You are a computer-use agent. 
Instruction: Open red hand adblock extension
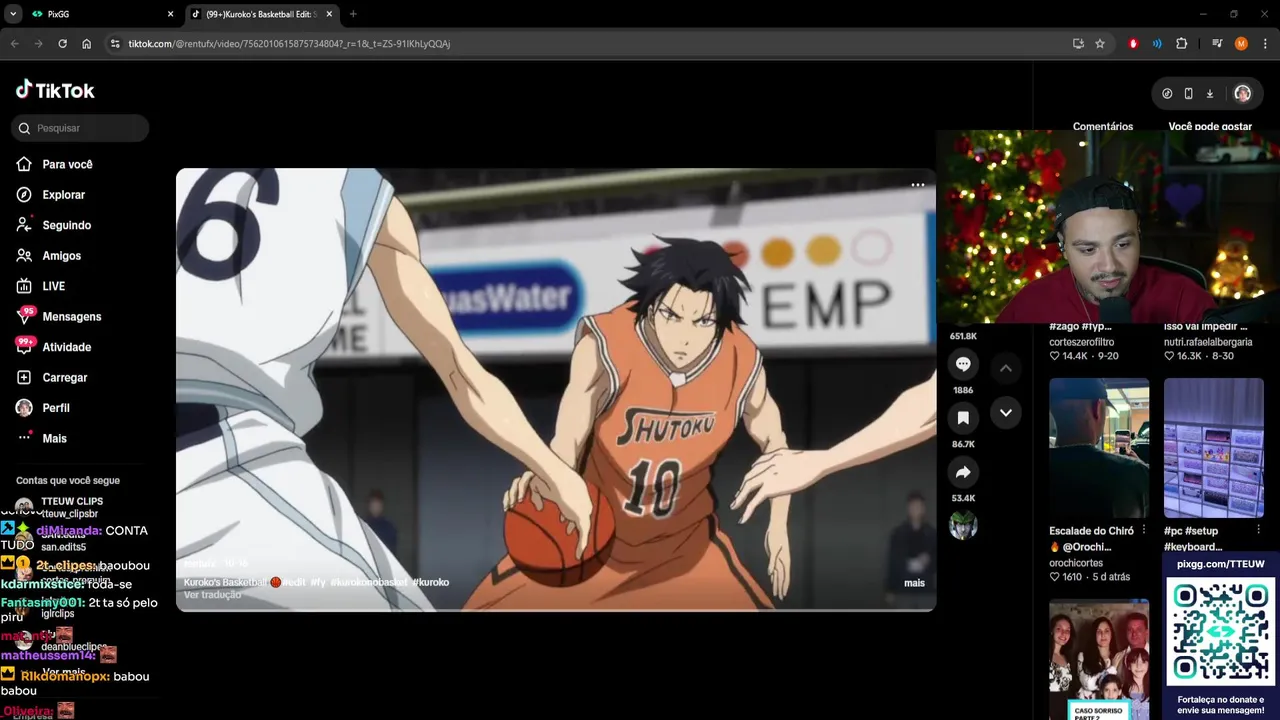point(1133,44)
